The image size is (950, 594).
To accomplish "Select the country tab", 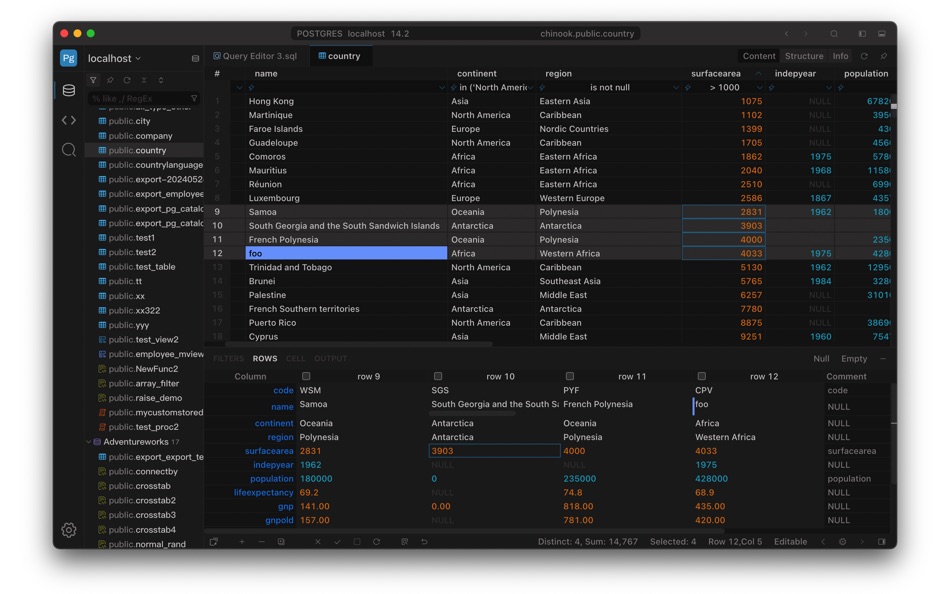I will click(339, 56).
